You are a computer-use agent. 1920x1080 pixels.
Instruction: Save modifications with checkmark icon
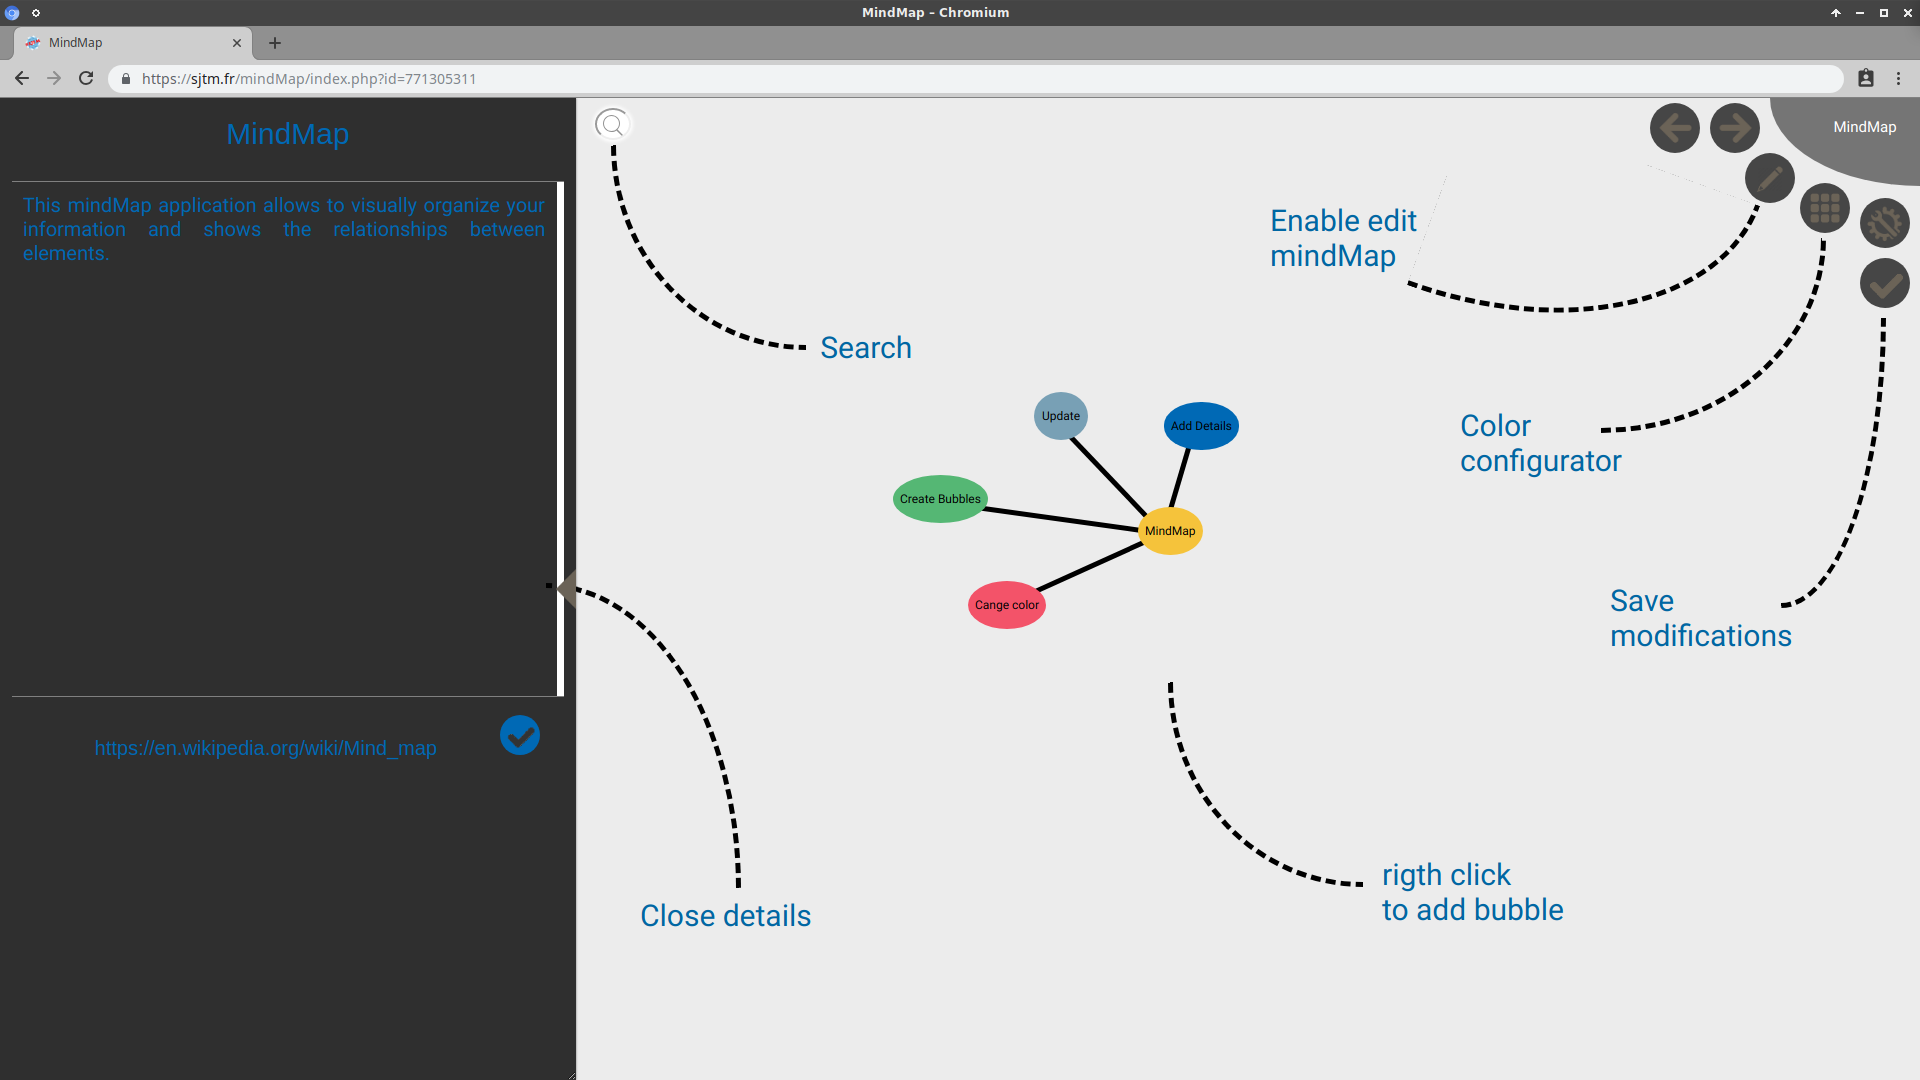point(1884,284)
